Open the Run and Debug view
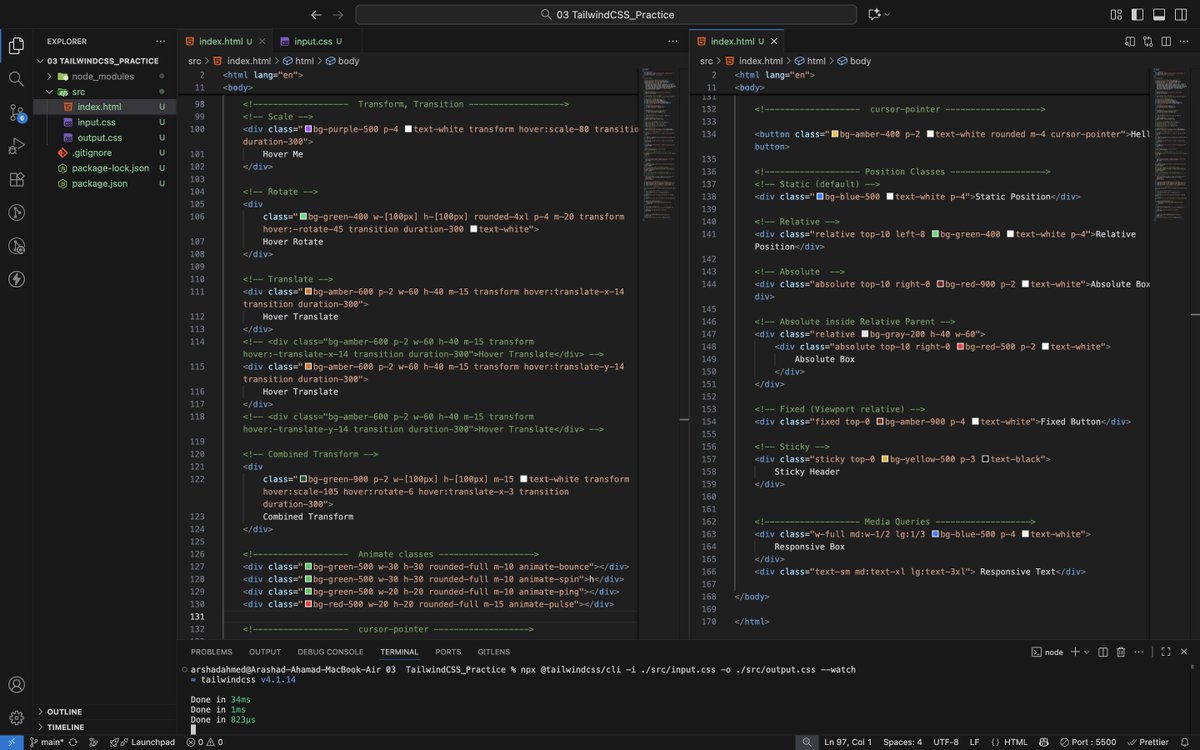The height and width of the screenshot is (750, 1200). (x=16, y=146)
